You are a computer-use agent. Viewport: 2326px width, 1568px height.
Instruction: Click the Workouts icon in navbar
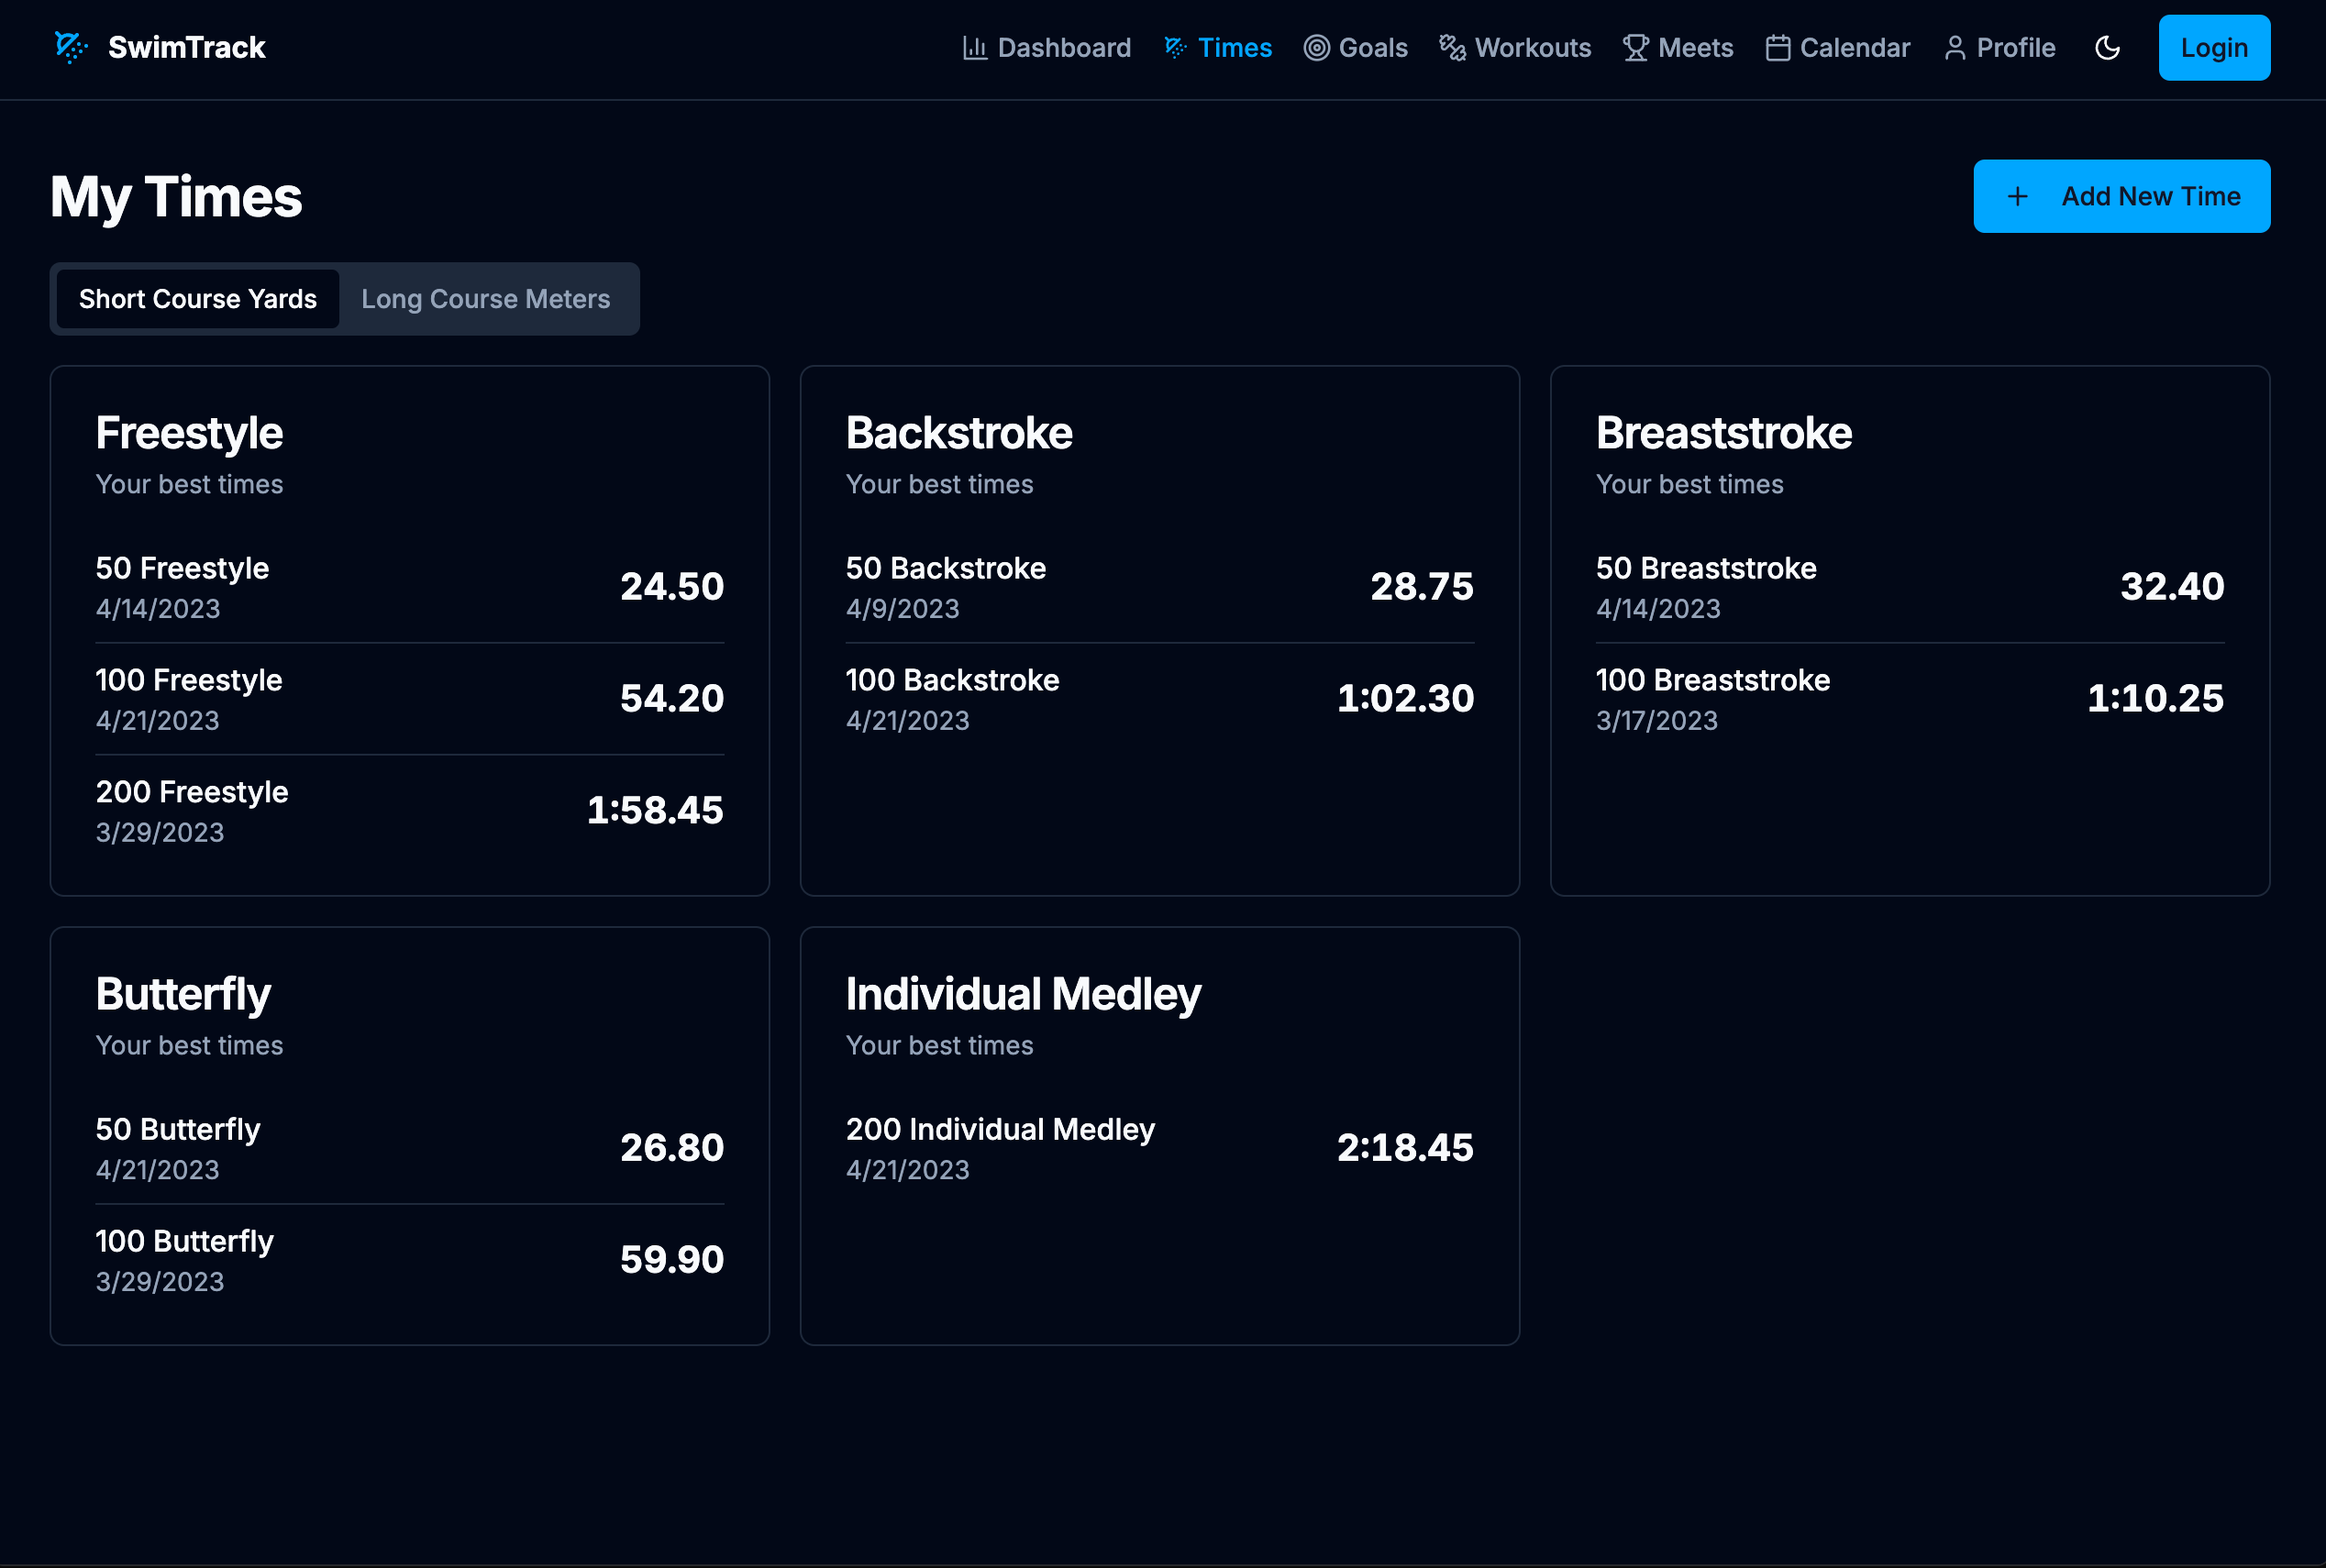(x=1452, y=48)
